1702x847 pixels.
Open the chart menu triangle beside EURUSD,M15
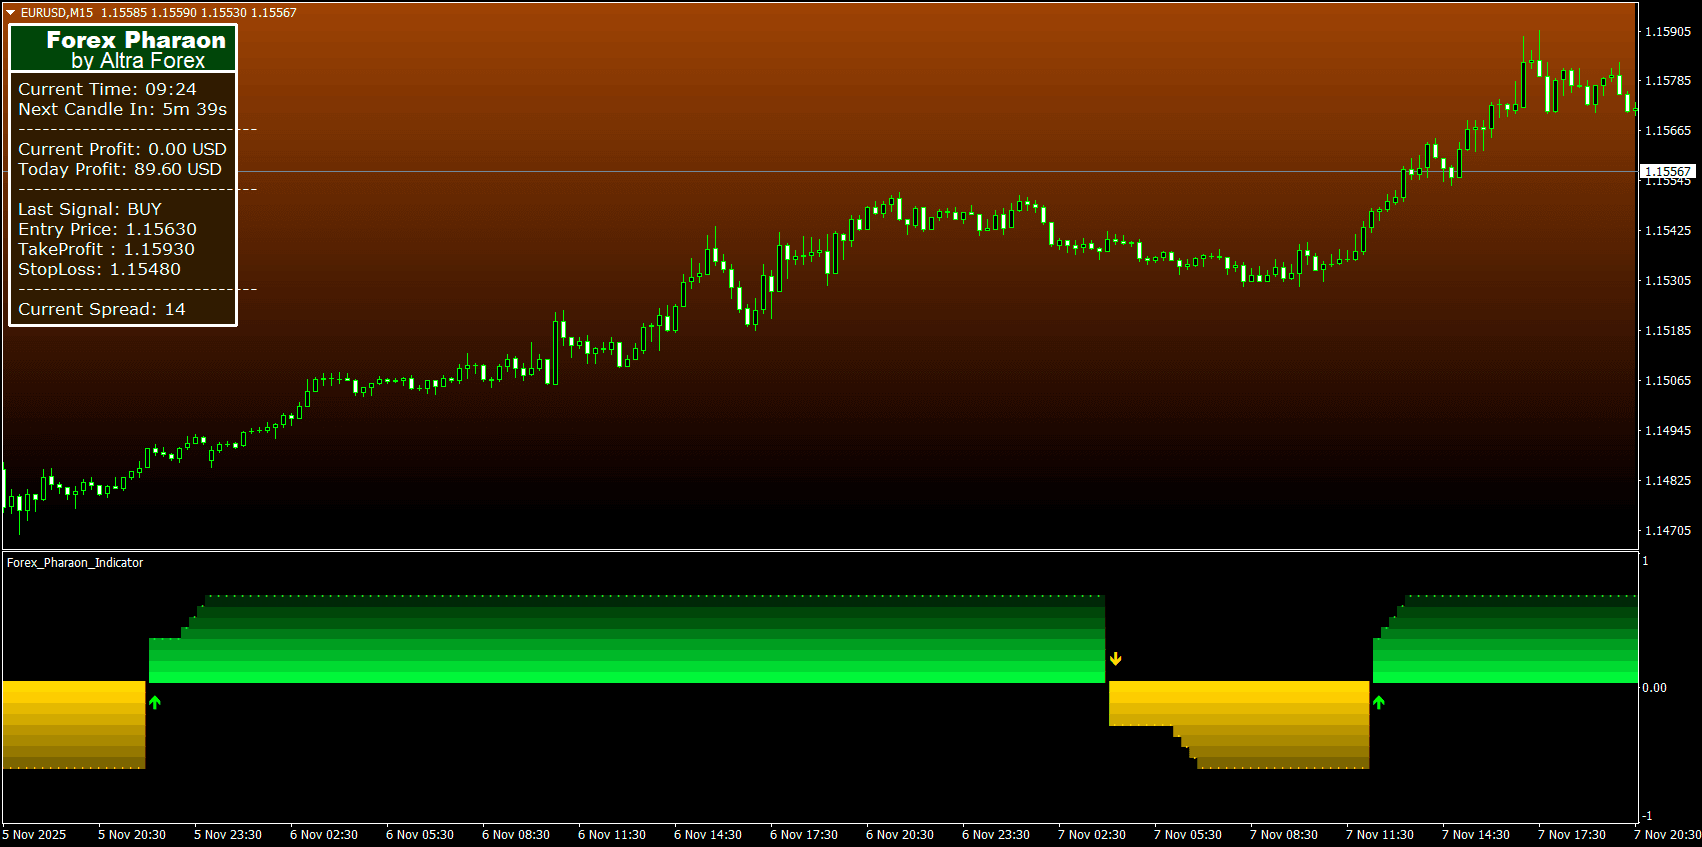(x=11, y=13)
